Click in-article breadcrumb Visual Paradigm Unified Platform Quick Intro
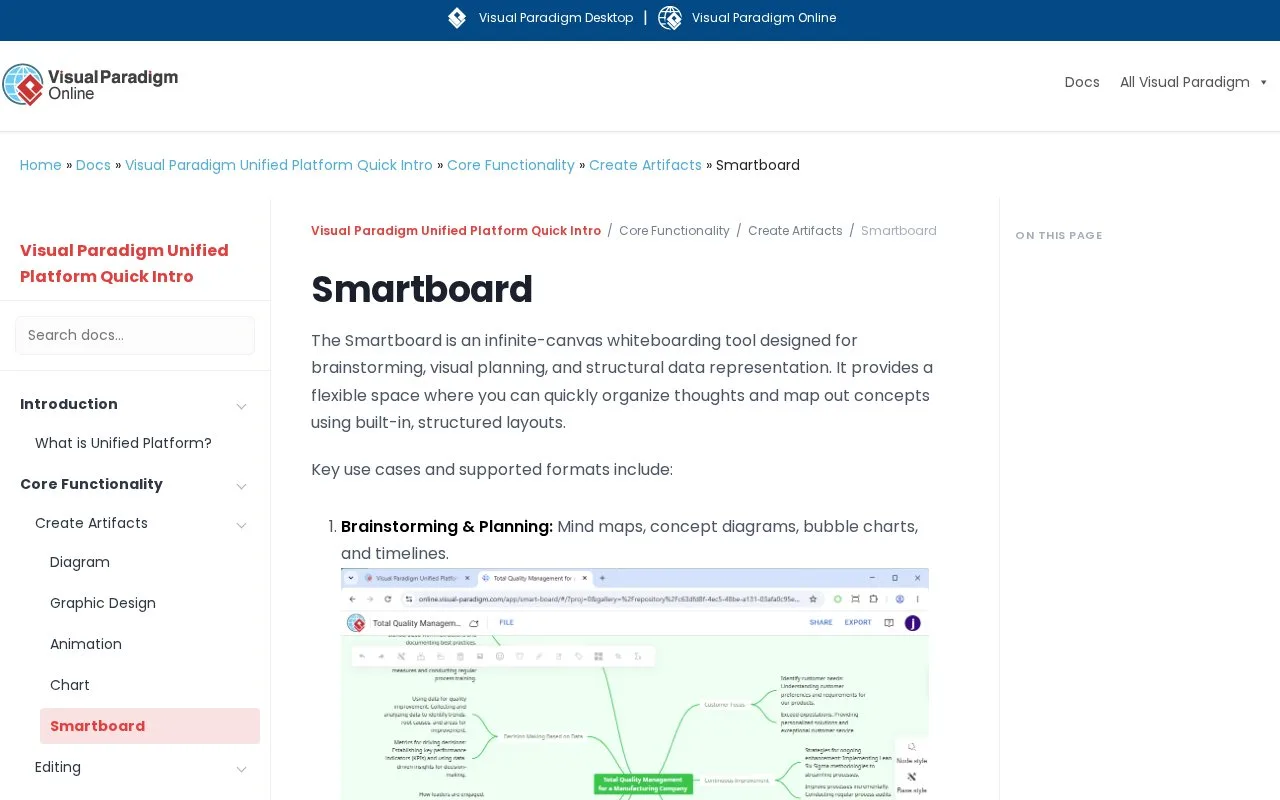This screenshot has height=800, width=1280. tap(456, 231)
